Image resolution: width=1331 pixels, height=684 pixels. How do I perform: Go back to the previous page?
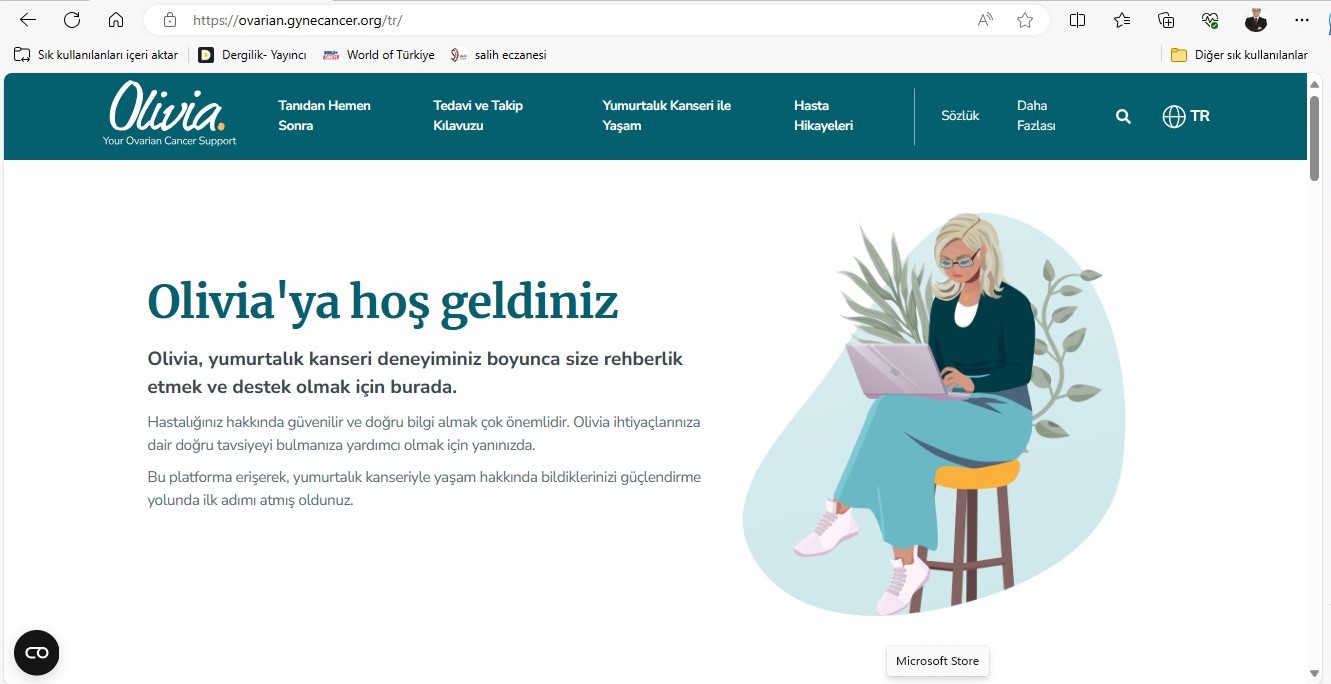(x=28, y=20)
